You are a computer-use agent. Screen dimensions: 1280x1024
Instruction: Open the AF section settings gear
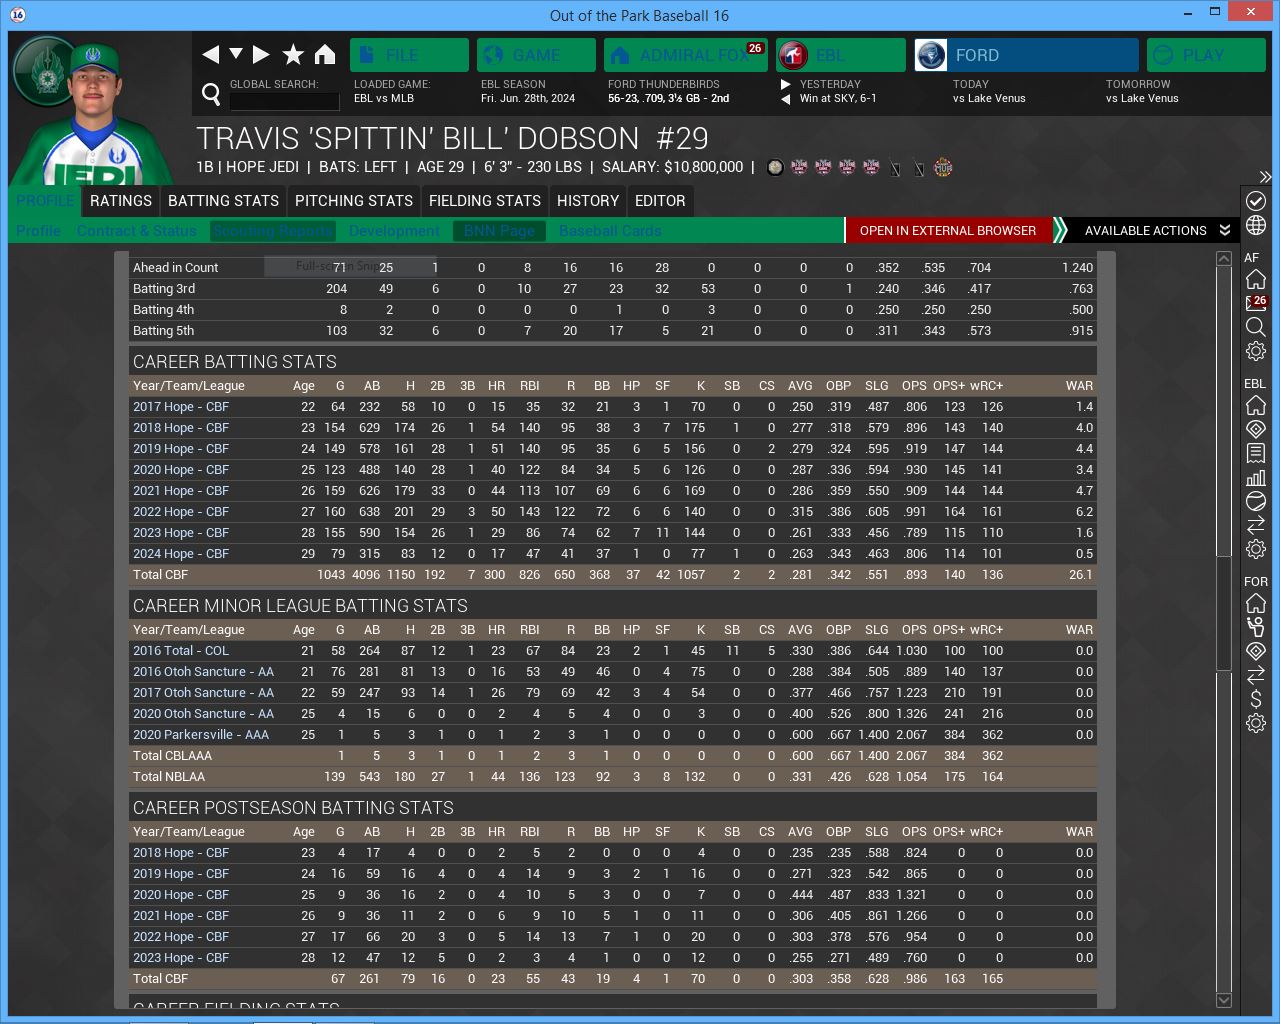coord(1256,351)
